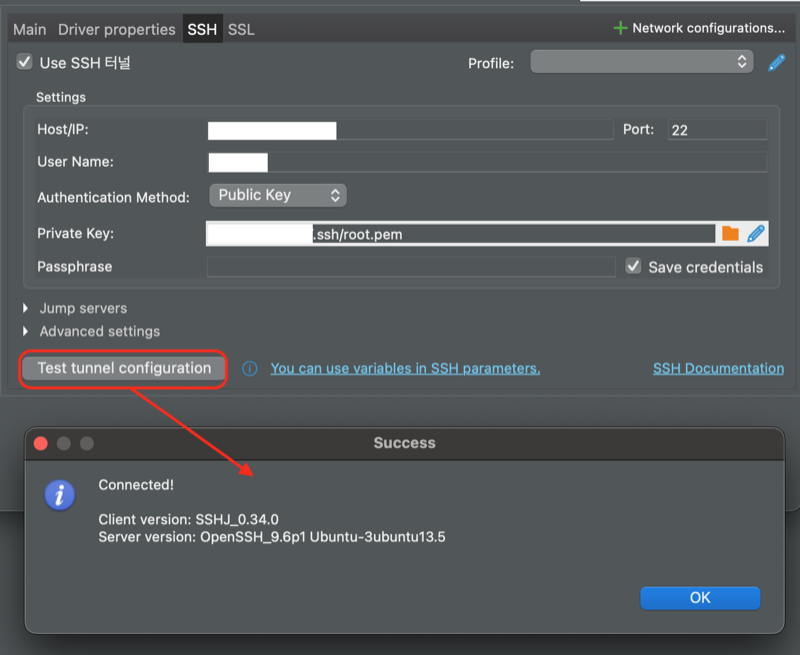Click the pencil icon next to Profile
The height and width of the screenshot is (655, 800).
click(x=776, y=63)
